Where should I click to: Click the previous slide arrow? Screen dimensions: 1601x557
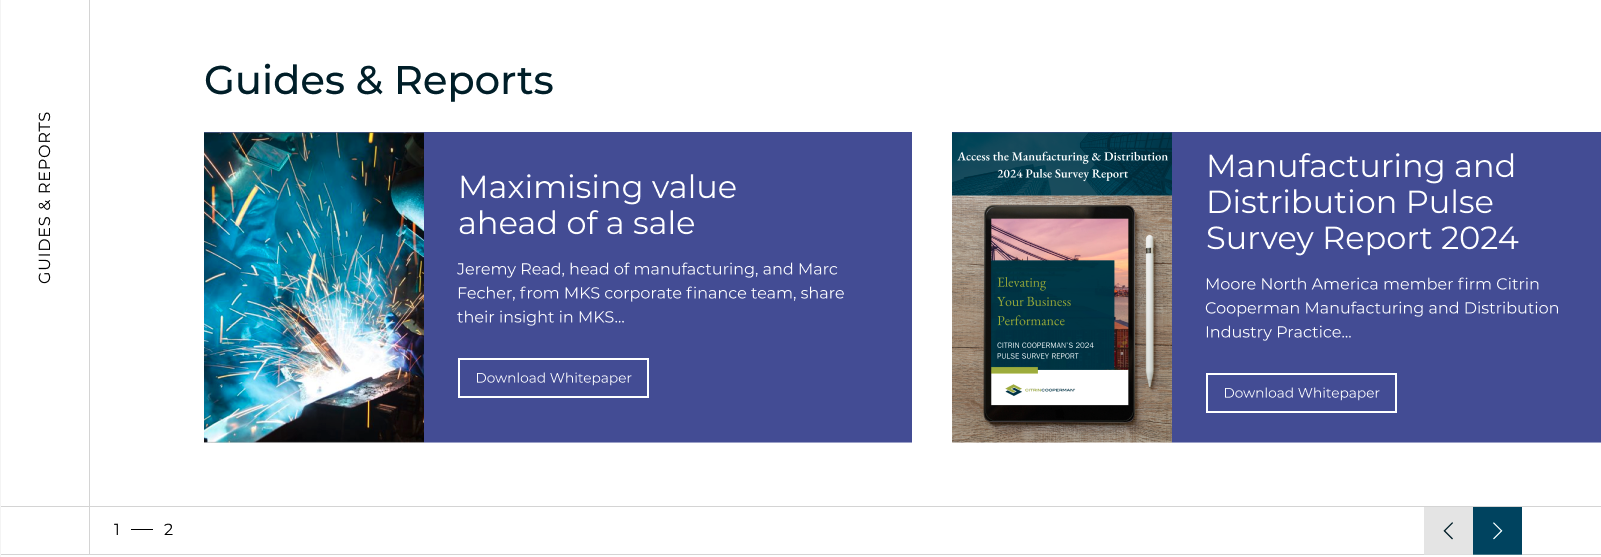[x=1448, y=531]
